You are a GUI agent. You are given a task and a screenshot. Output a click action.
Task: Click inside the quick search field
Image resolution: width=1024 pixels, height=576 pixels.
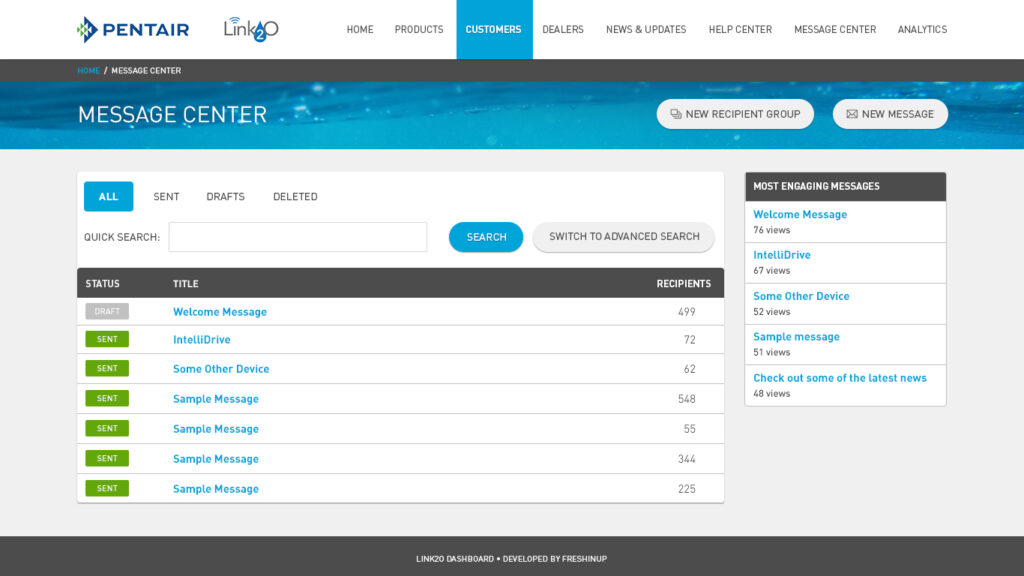click(x=297, y=237)
